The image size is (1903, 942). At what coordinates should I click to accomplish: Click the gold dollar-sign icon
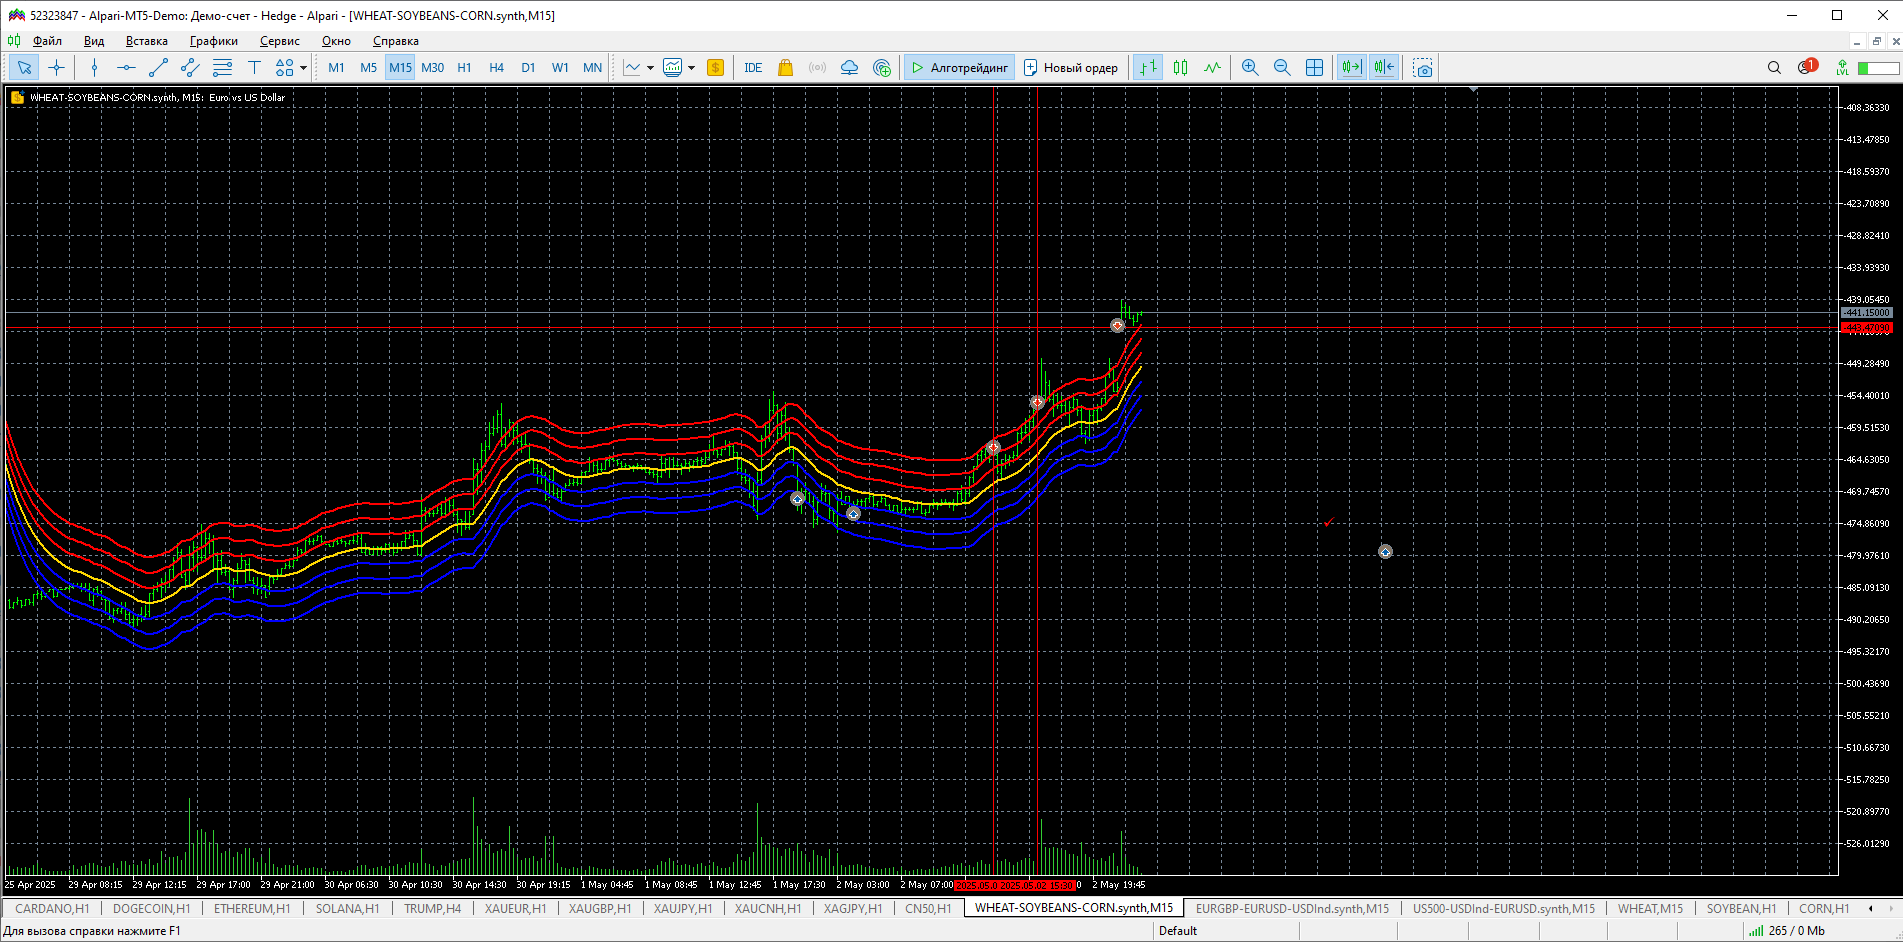715,68
